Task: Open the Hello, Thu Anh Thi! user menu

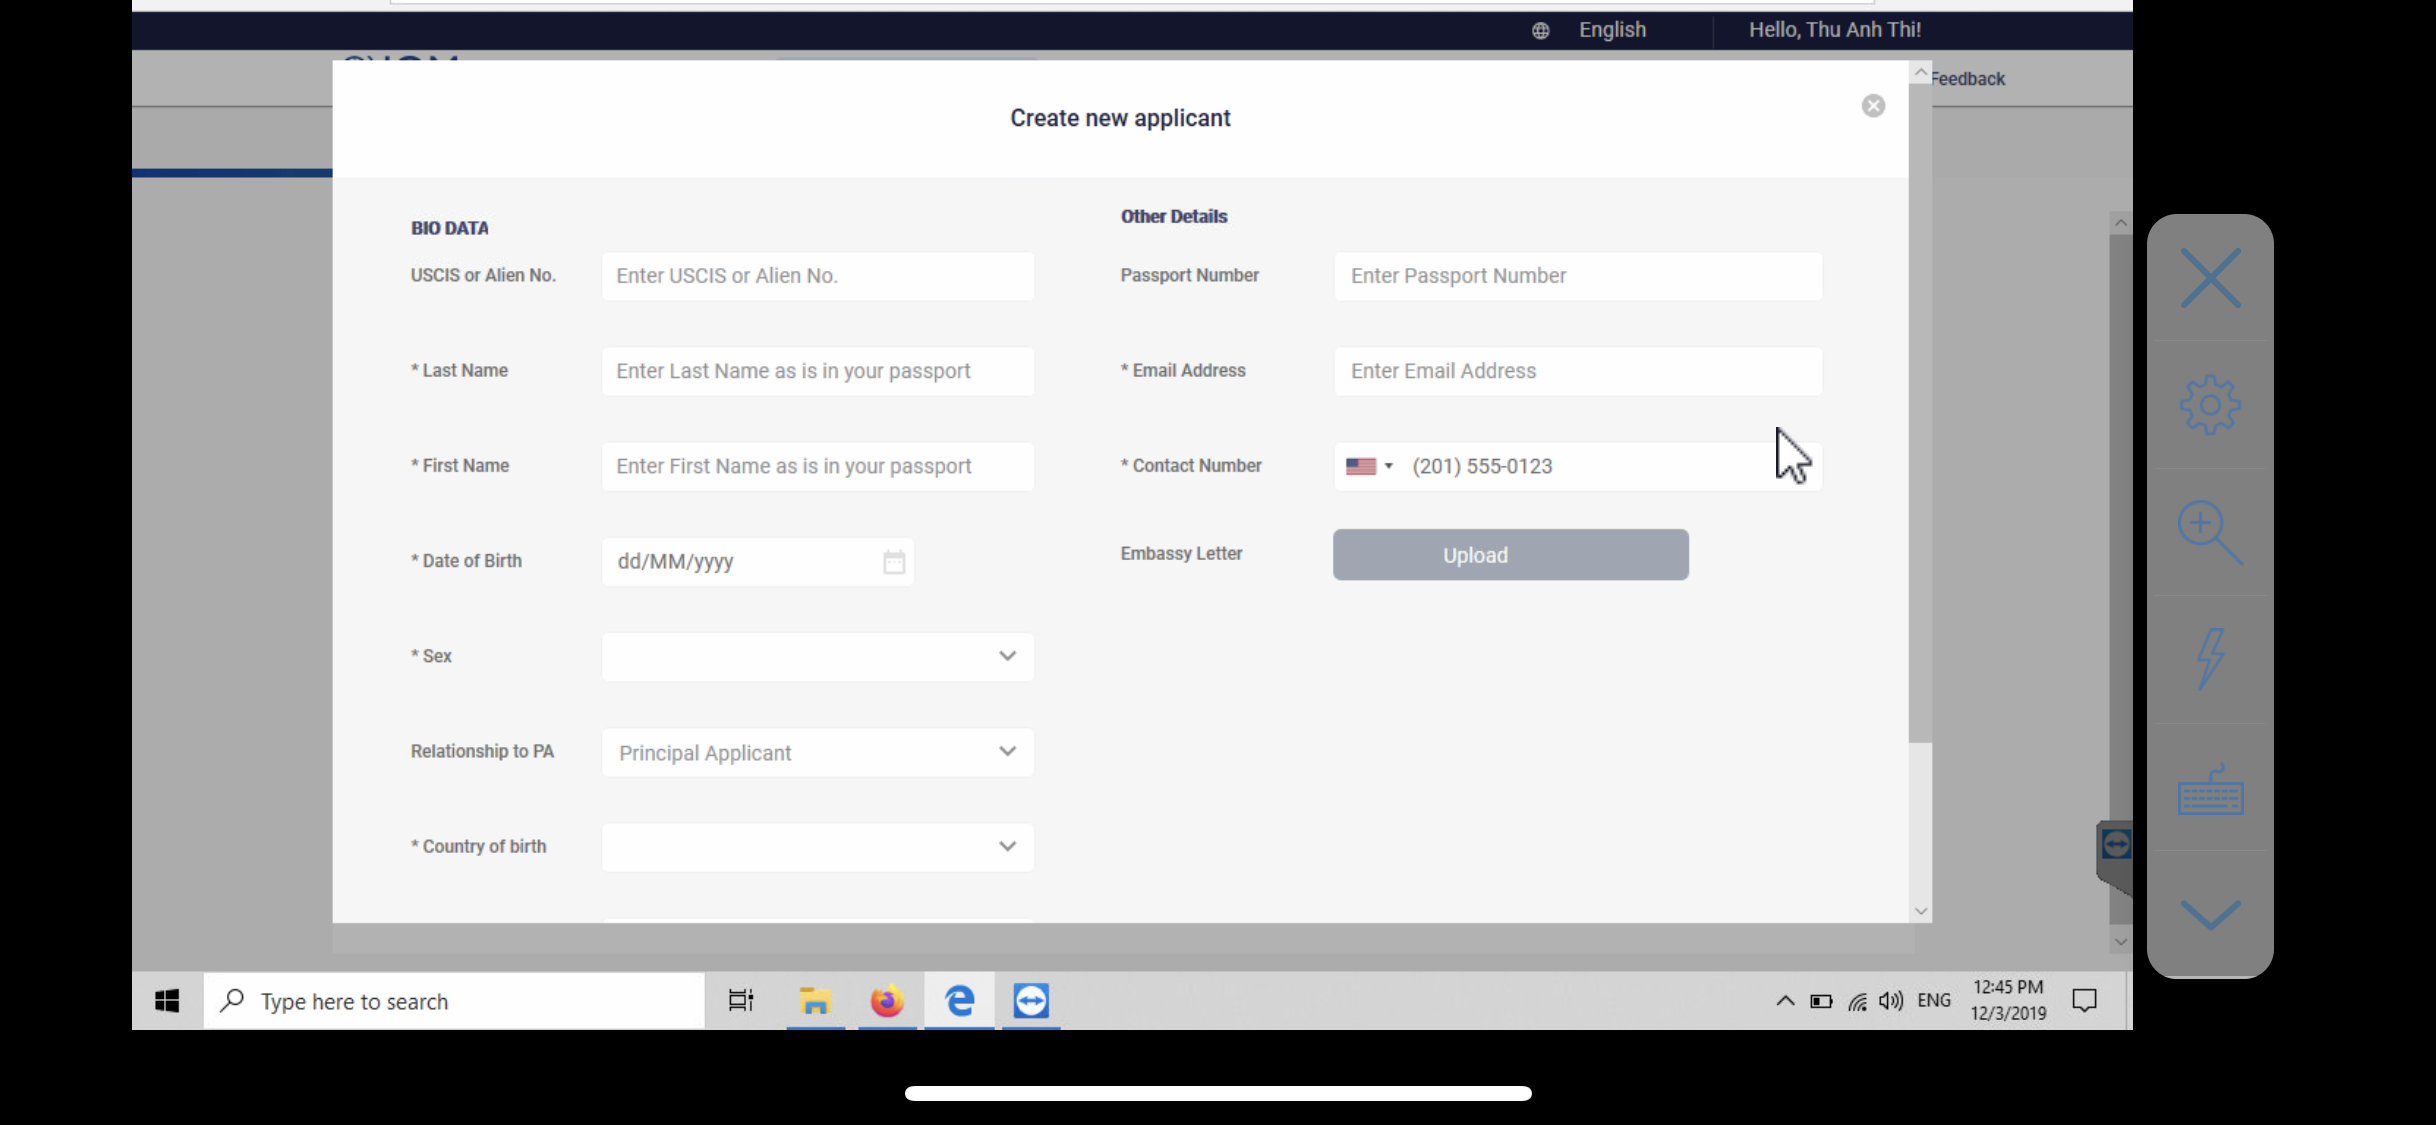Action: pyautogui.click(x=1834, y=30)
